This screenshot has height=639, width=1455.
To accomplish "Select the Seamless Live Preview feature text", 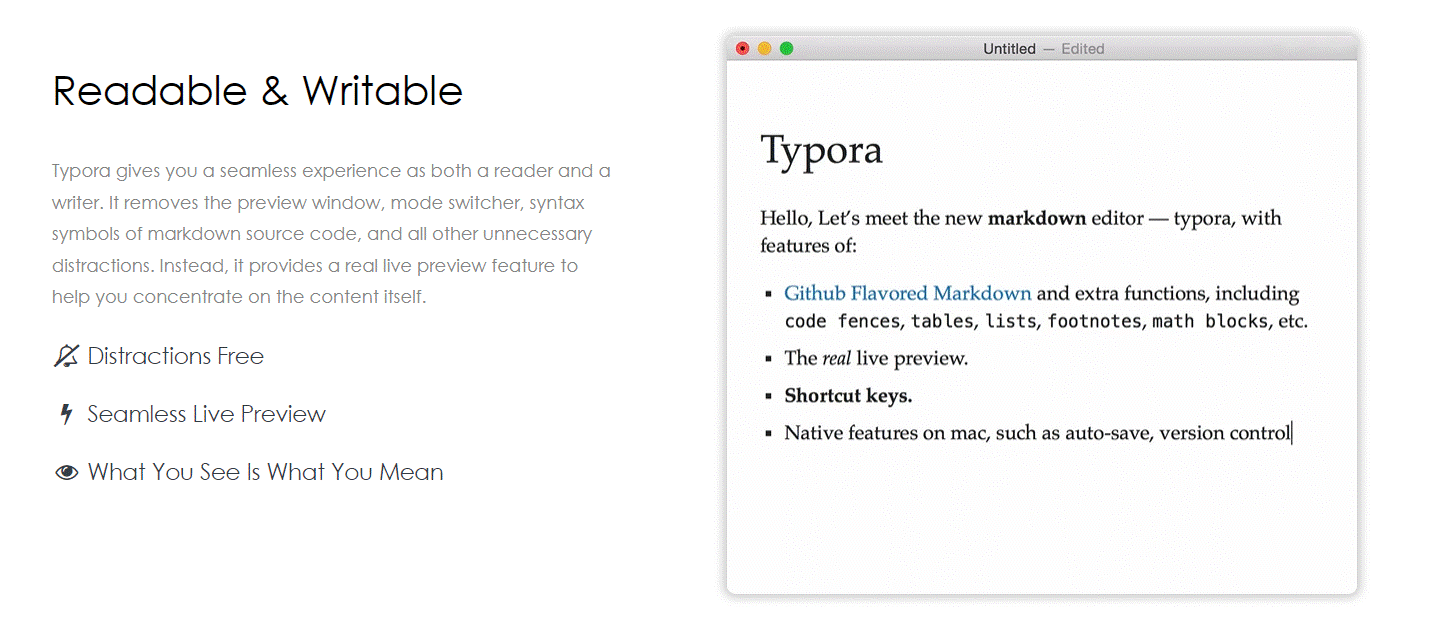I will 207,414.
